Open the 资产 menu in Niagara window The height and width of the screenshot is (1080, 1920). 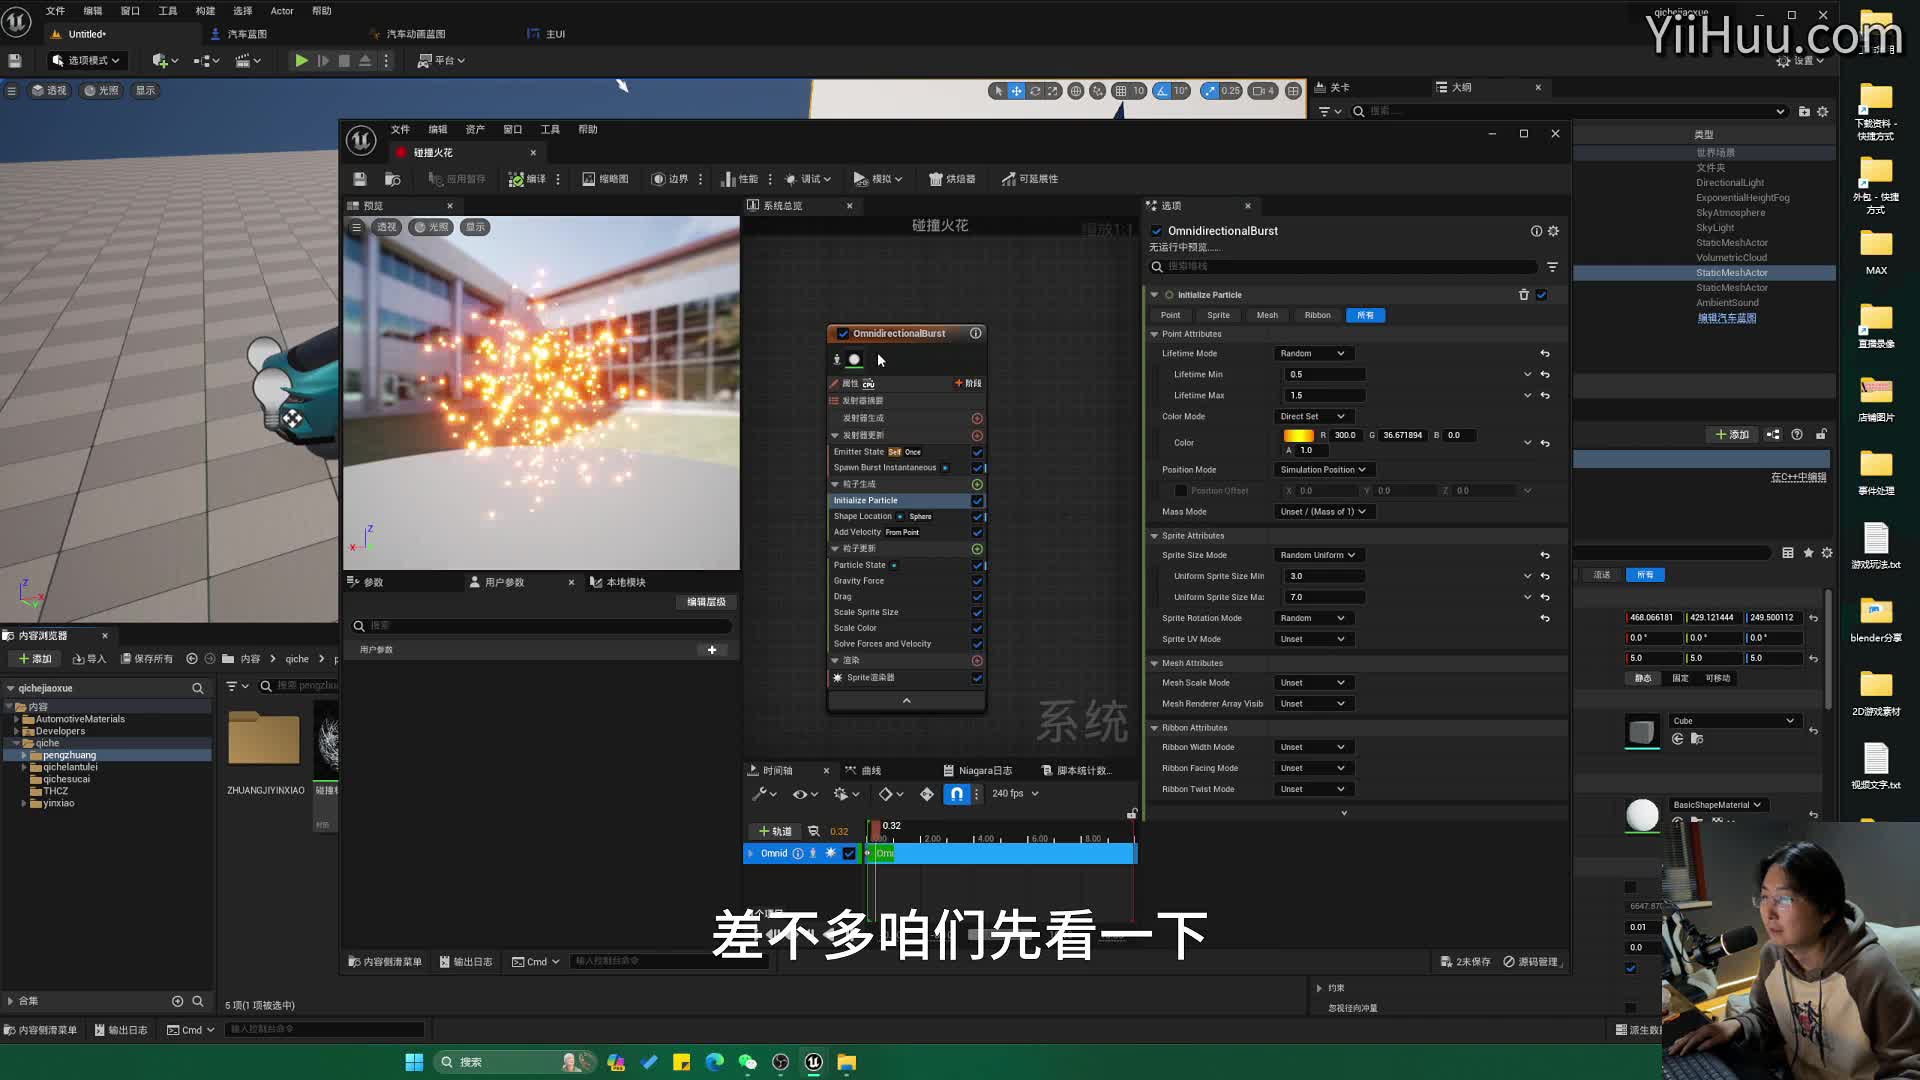tap(475, 130)
